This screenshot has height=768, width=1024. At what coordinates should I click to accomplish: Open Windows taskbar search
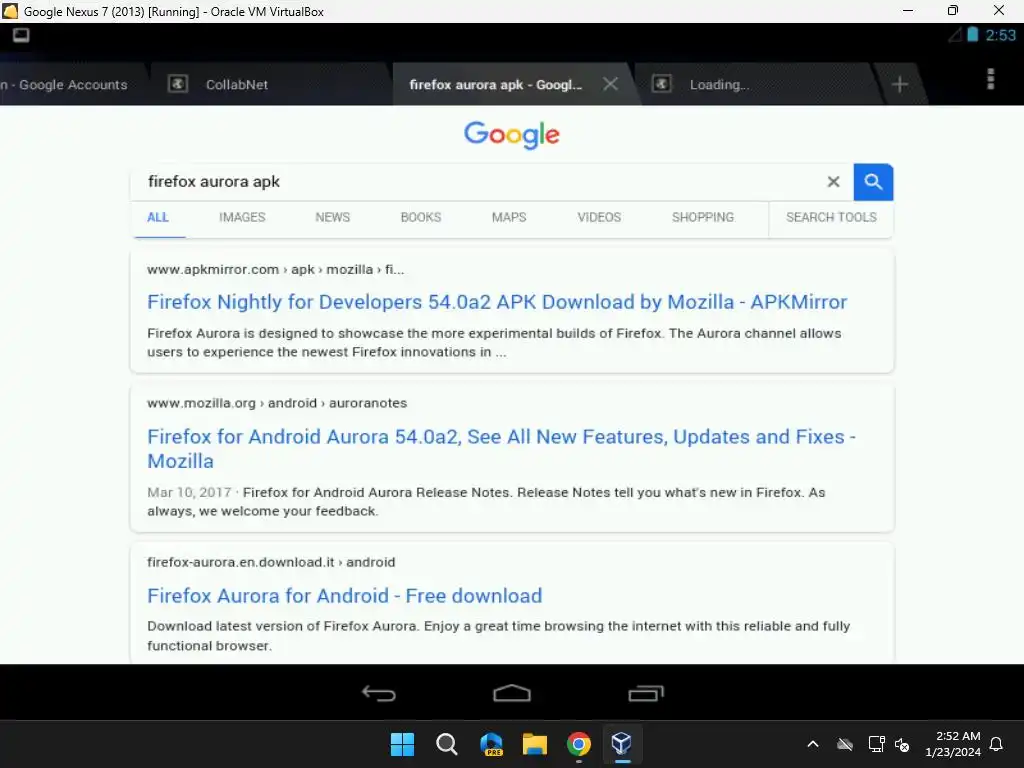(x=447, y=744)
